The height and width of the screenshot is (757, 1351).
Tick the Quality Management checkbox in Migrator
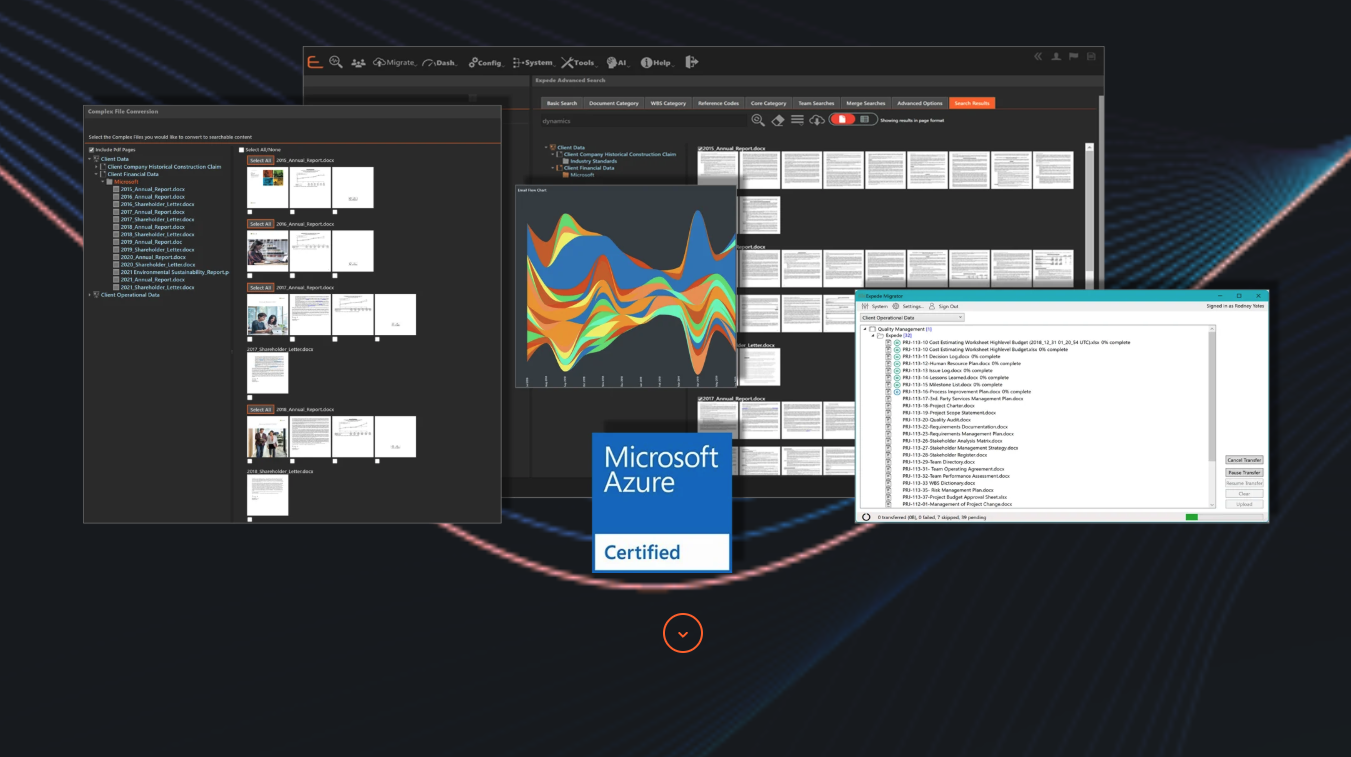pos(873,329)
